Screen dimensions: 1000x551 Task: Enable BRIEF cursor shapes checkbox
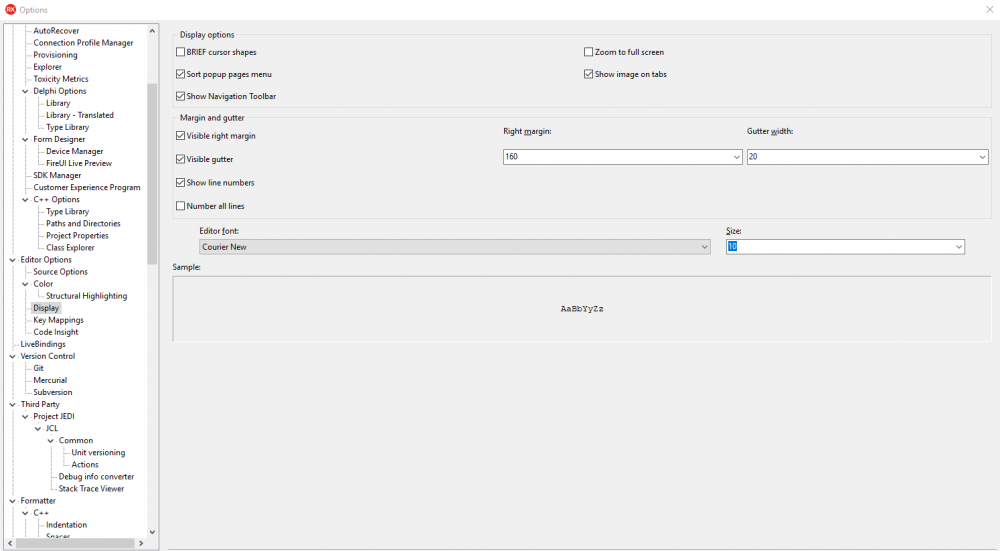[180, 52]
